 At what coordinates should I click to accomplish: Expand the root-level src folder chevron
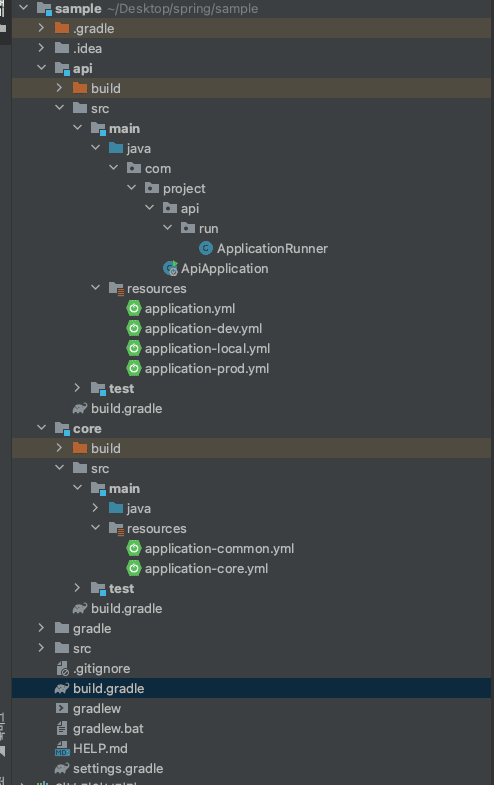tap(42, 648)
